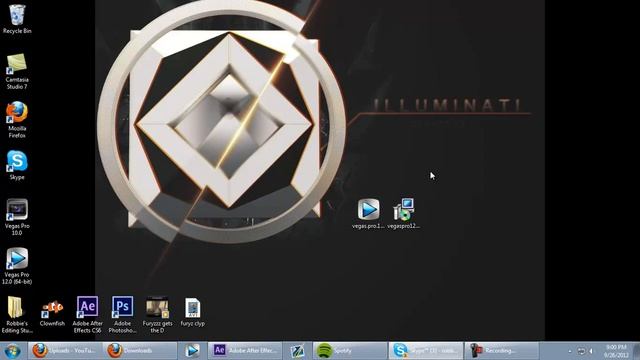Image resolution: width=640 pixels, height=360 pixels.
Task: Switch to Spotify taskbar window
Action: pos(350,351)
